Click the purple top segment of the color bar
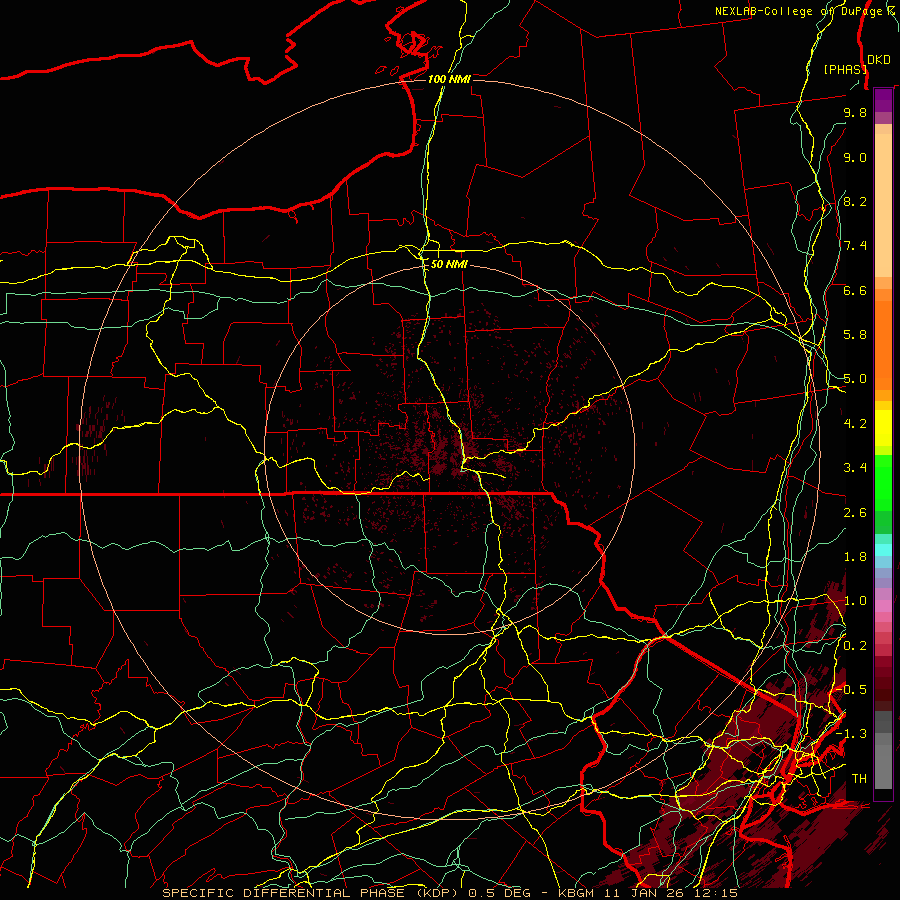Screen dimensions: 900x900 coord(883,100)
